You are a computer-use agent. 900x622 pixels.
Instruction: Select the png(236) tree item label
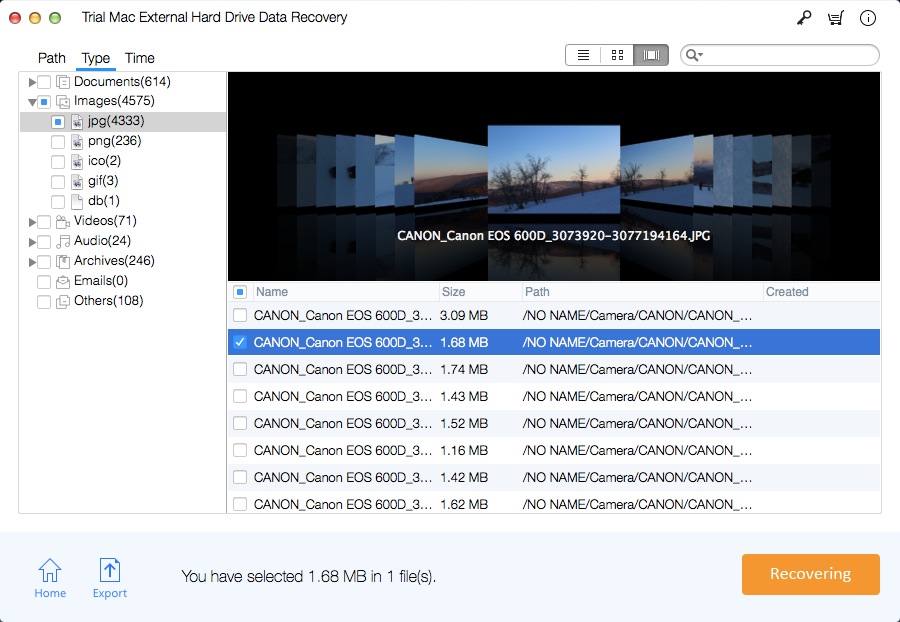click(x=114, y=141)
